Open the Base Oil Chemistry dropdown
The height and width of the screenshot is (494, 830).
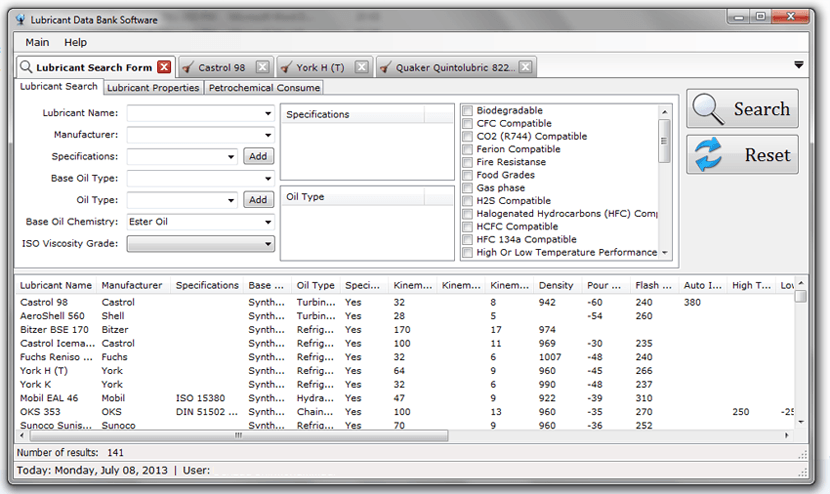[x=268, y=222]
